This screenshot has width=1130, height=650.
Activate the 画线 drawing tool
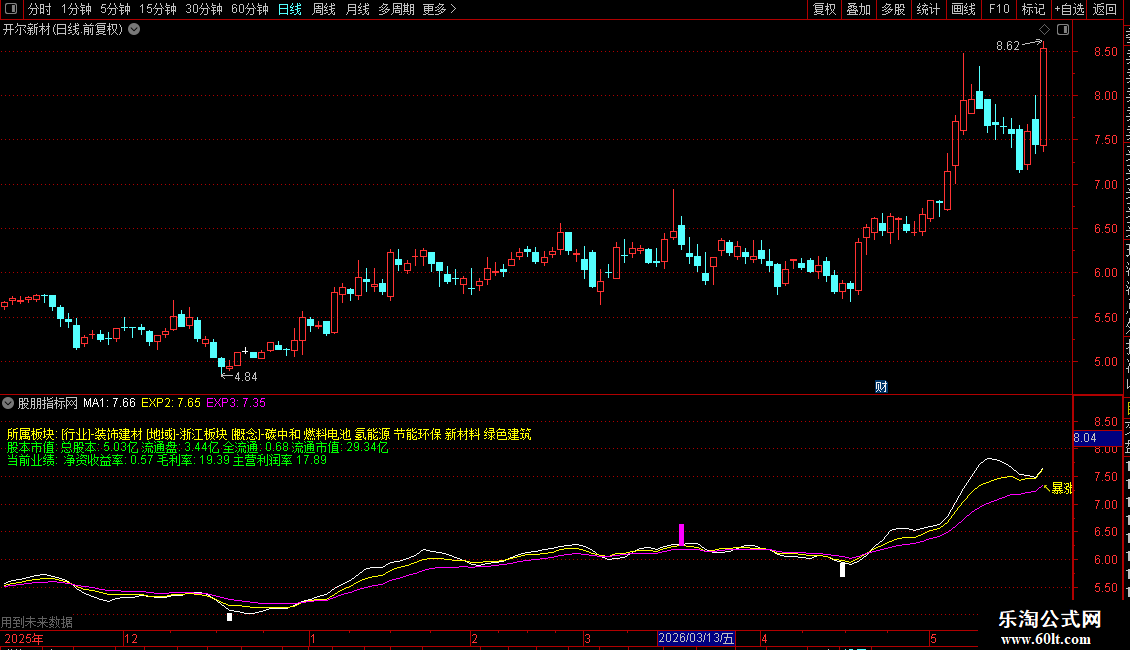click(x=964, y=9)
